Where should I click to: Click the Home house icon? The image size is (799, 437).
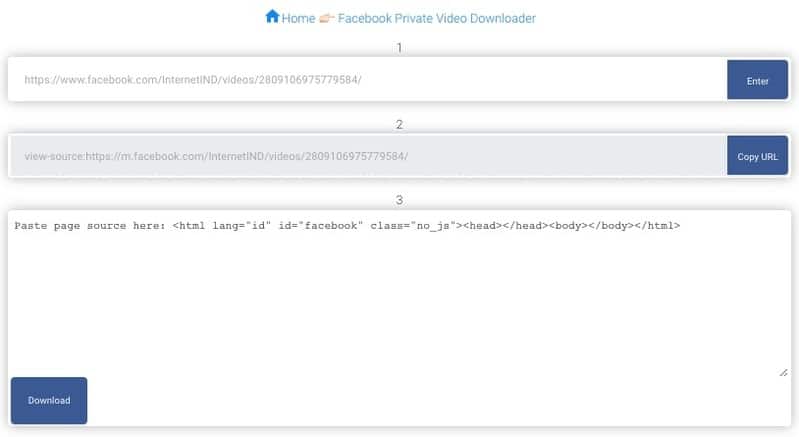[272, 16]
